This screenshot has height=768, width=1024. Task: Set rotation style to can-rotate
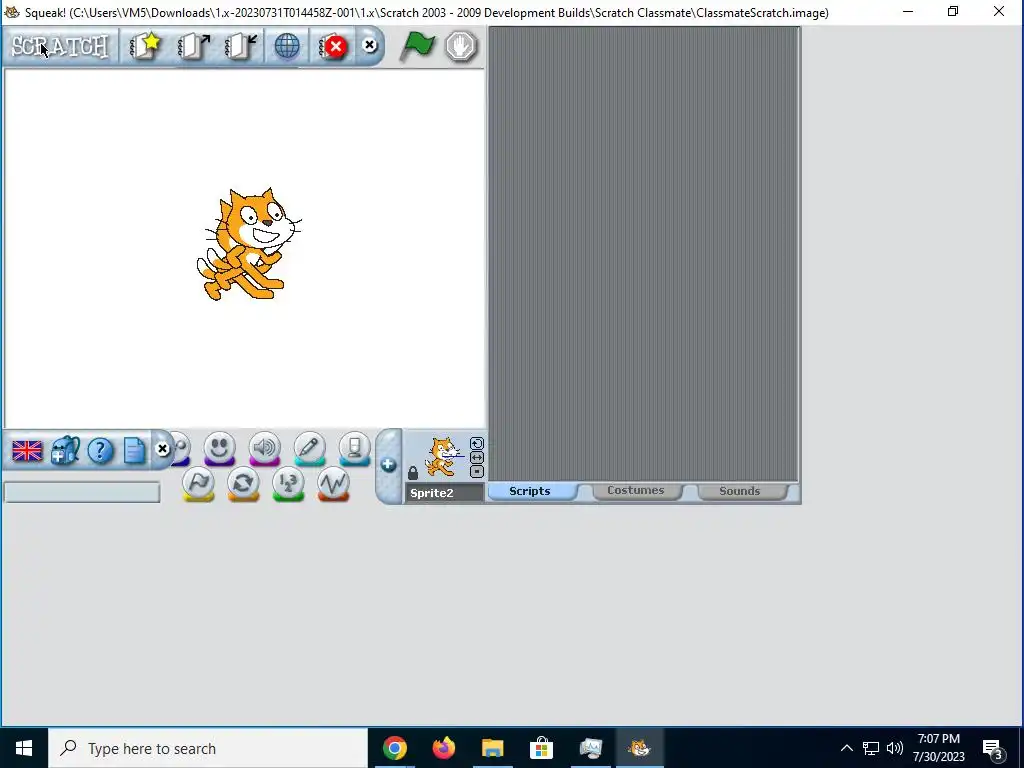[477, 443]
